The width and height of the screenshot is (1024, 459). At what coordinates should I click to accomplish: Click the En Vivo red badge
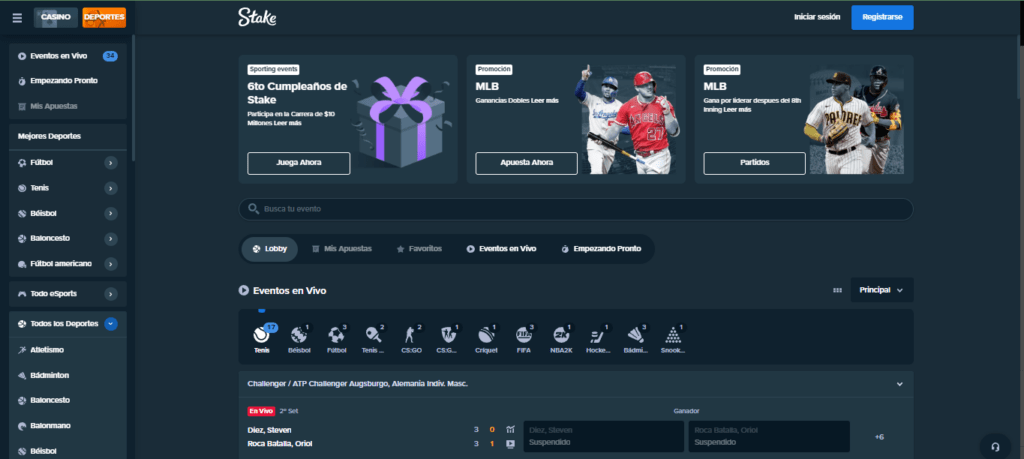[x=261, y=411]
